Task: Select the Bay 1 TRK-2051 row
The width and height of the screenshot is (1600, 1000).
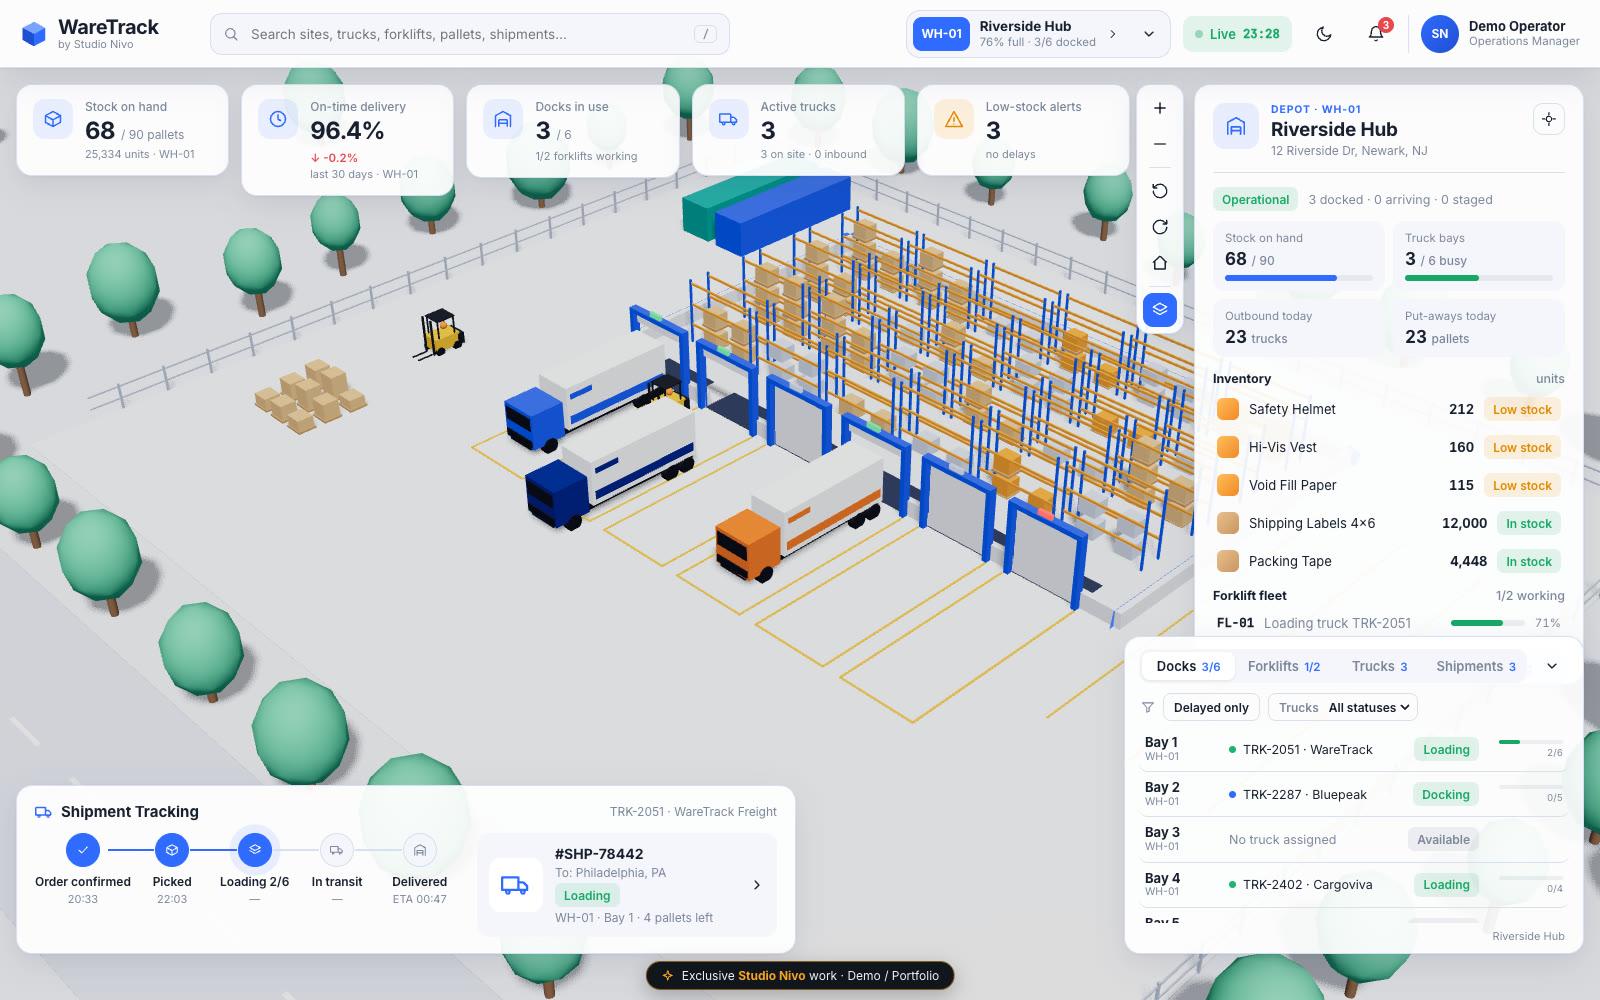Action: pos(1354,749)
